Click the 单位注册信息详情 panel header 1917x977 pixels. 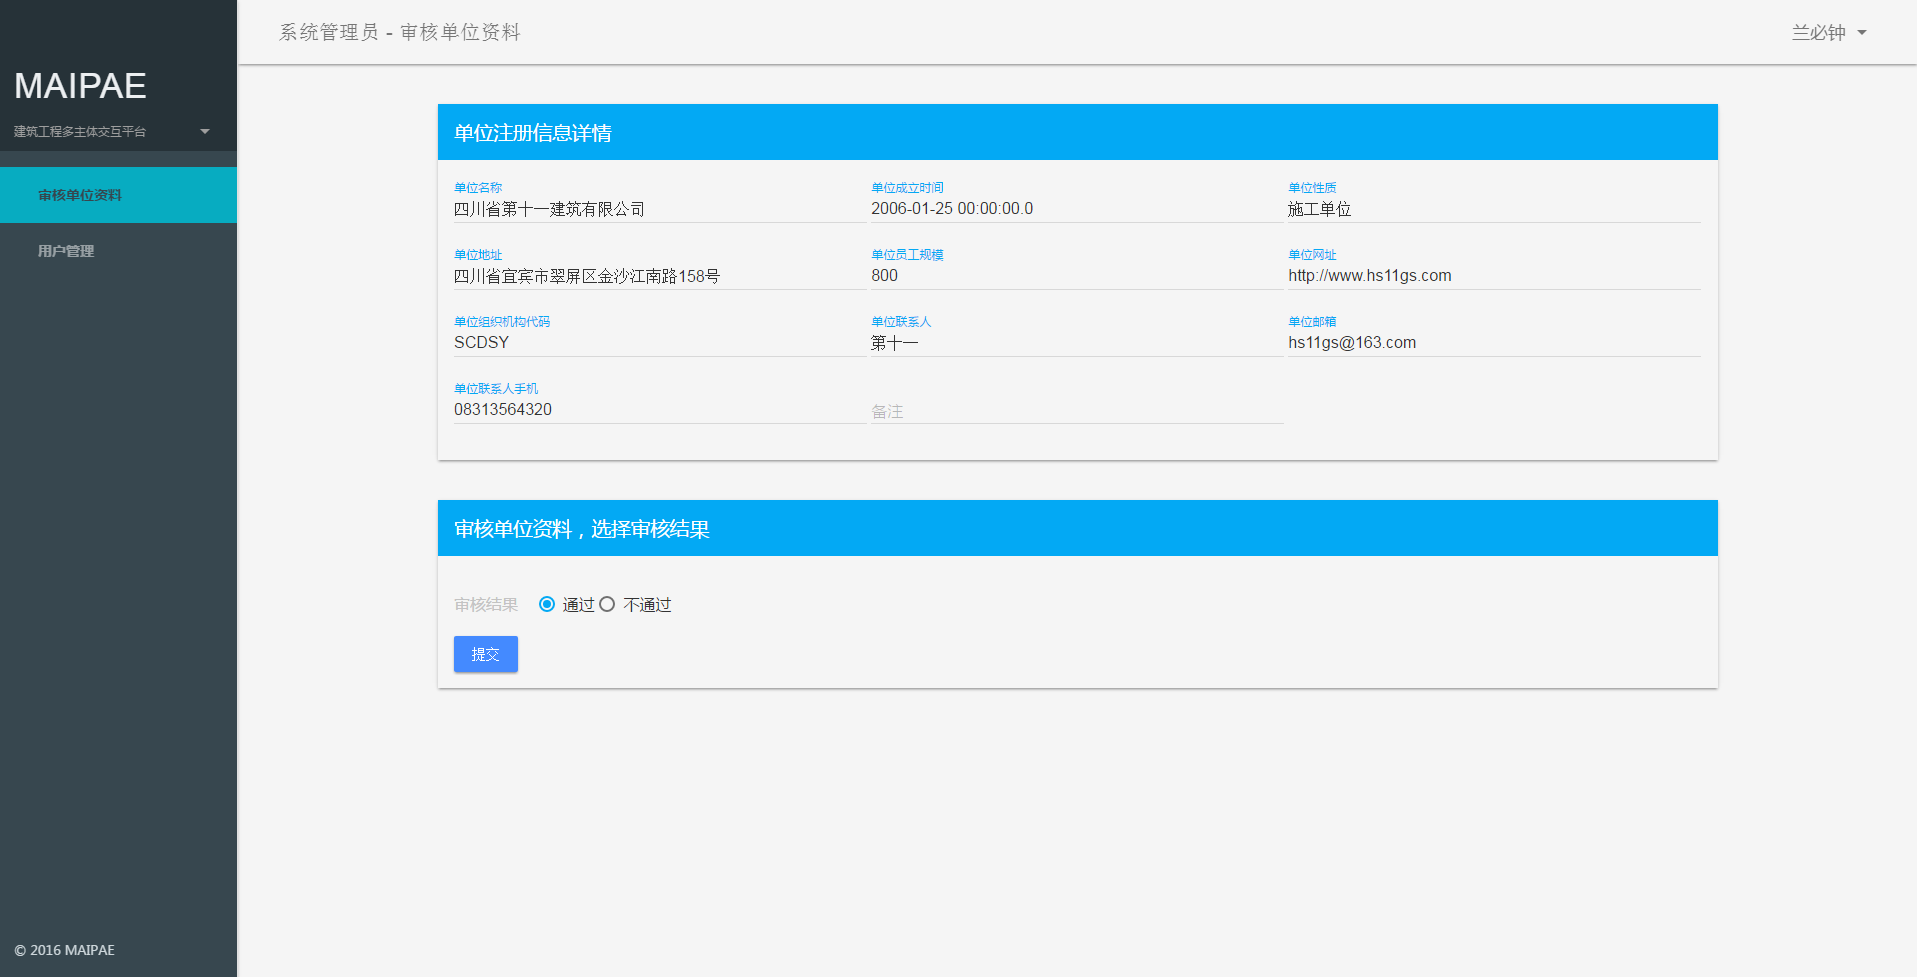tap(534, 131)
